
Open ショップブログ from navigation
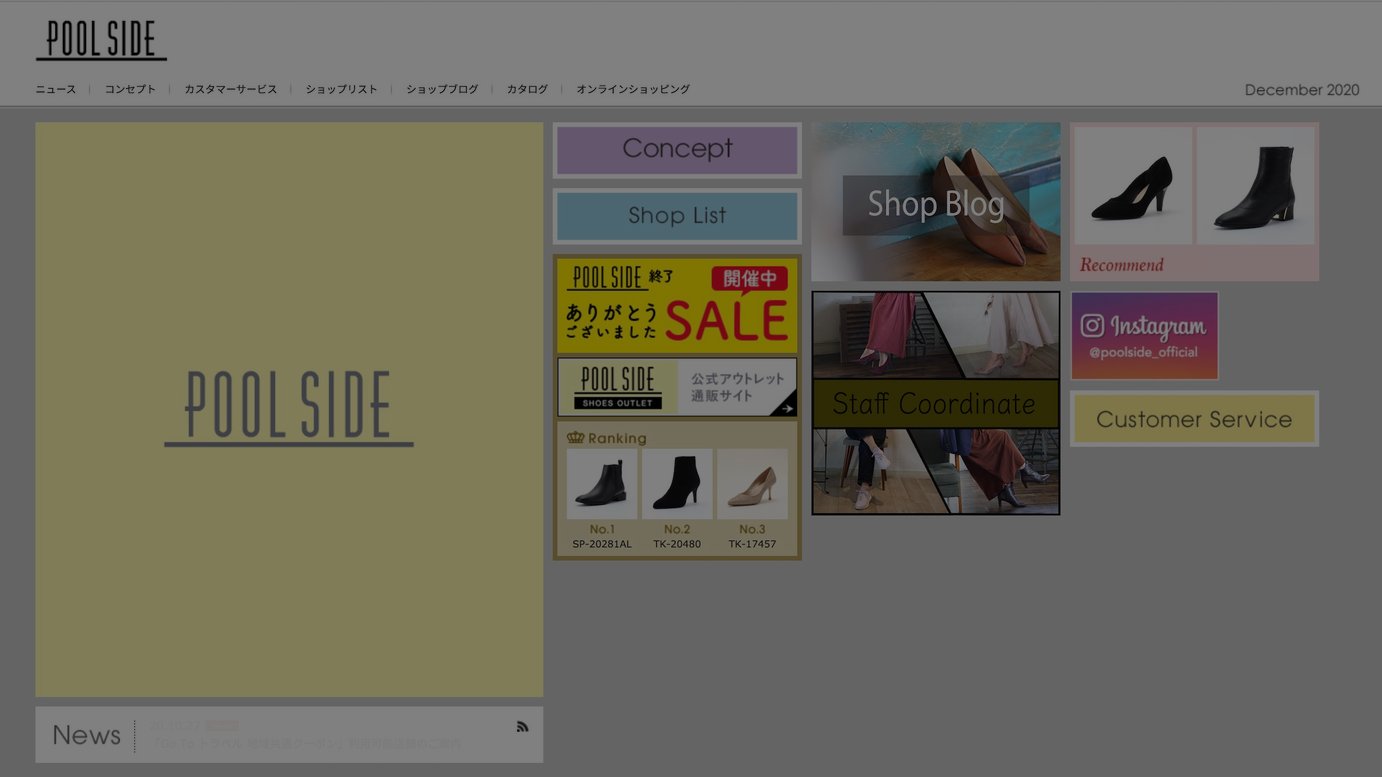(x=442, y=89)
